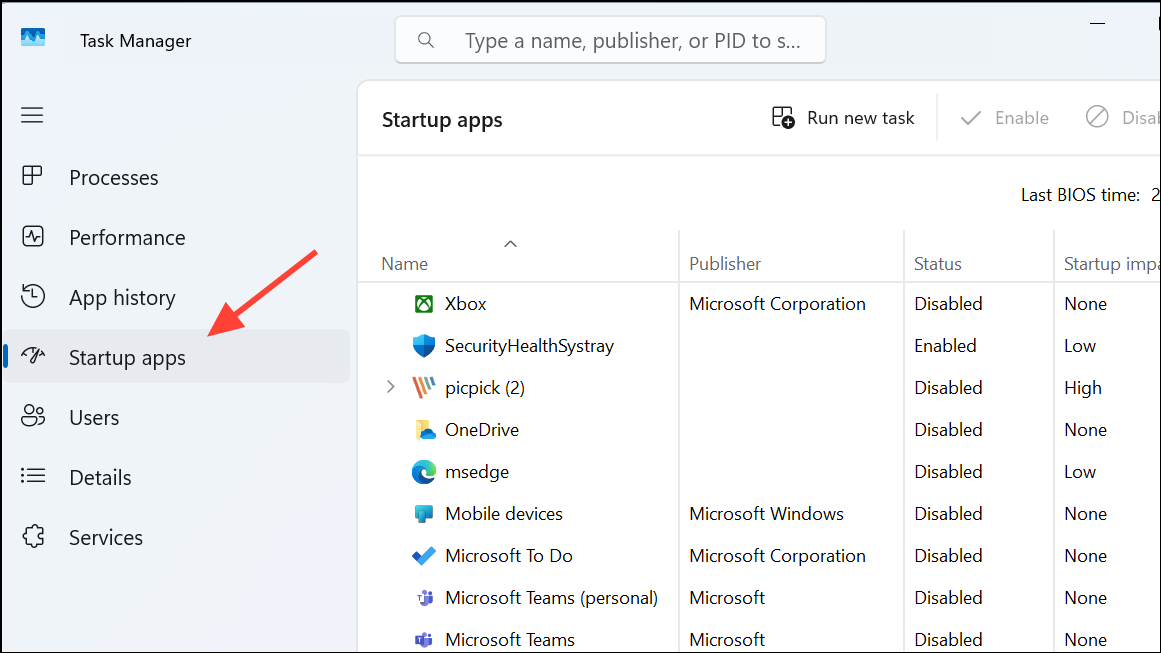
Task: Minimize the Task Manager window
Action: tap(1097, 24)
